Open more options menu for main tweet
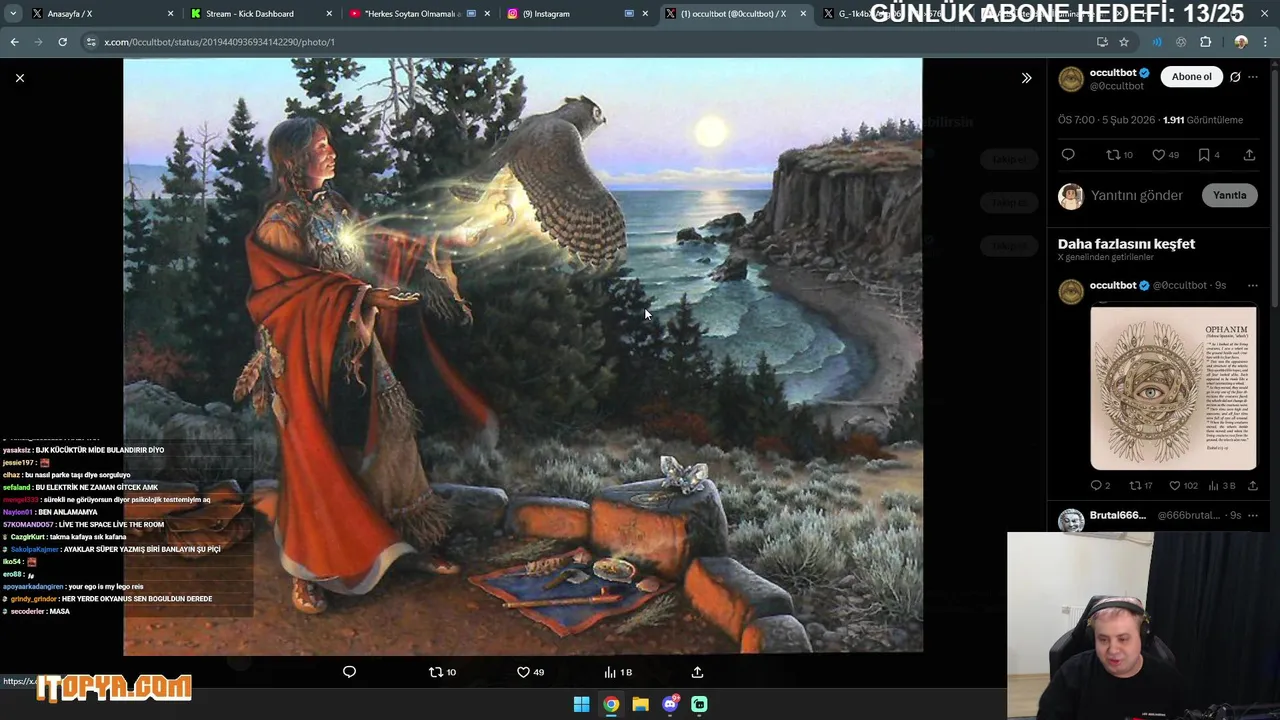The image size is (1280, 720). point(1253,77)
